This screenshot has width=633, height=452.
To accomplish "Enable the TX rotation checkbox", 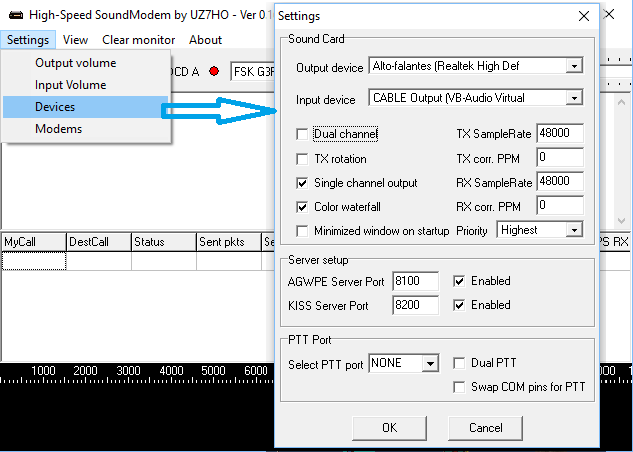I will 302,159.
